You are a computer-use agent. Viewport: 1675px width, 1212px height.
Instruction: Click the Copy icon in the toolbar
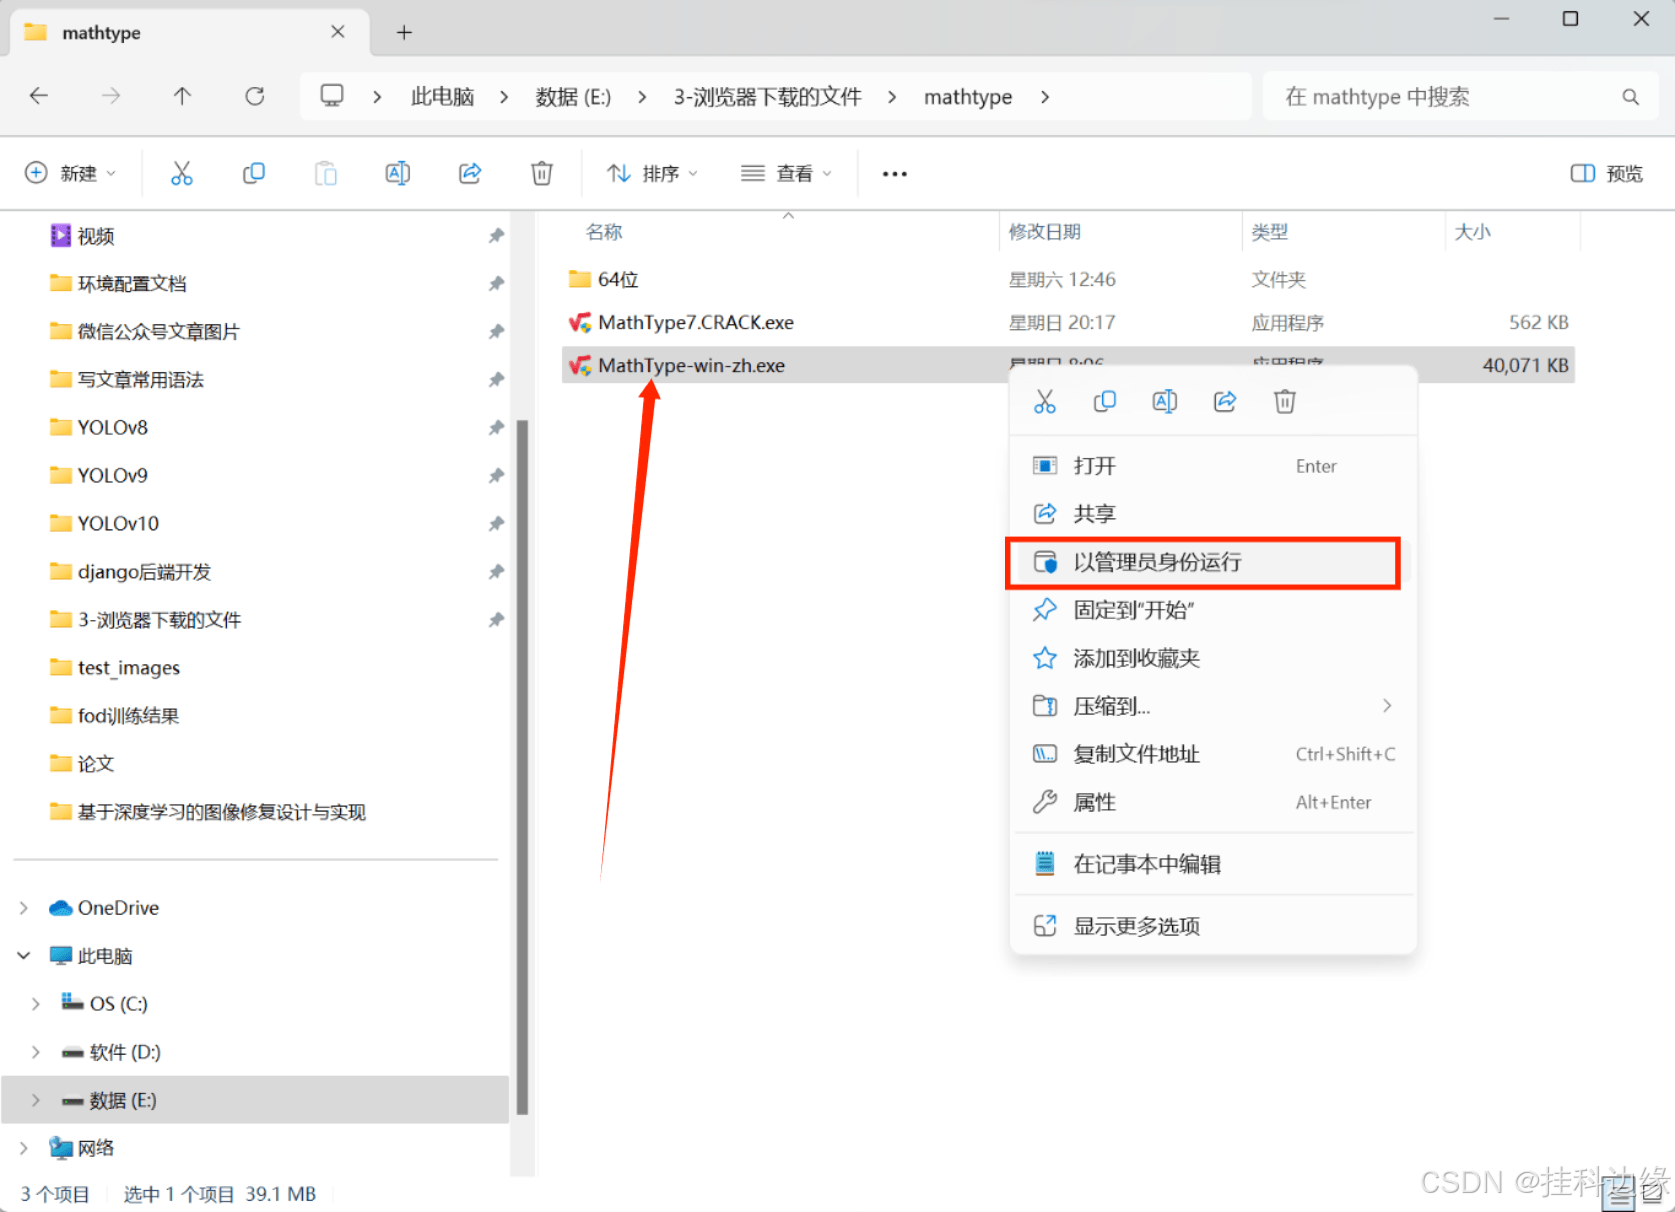coord(254,173)
